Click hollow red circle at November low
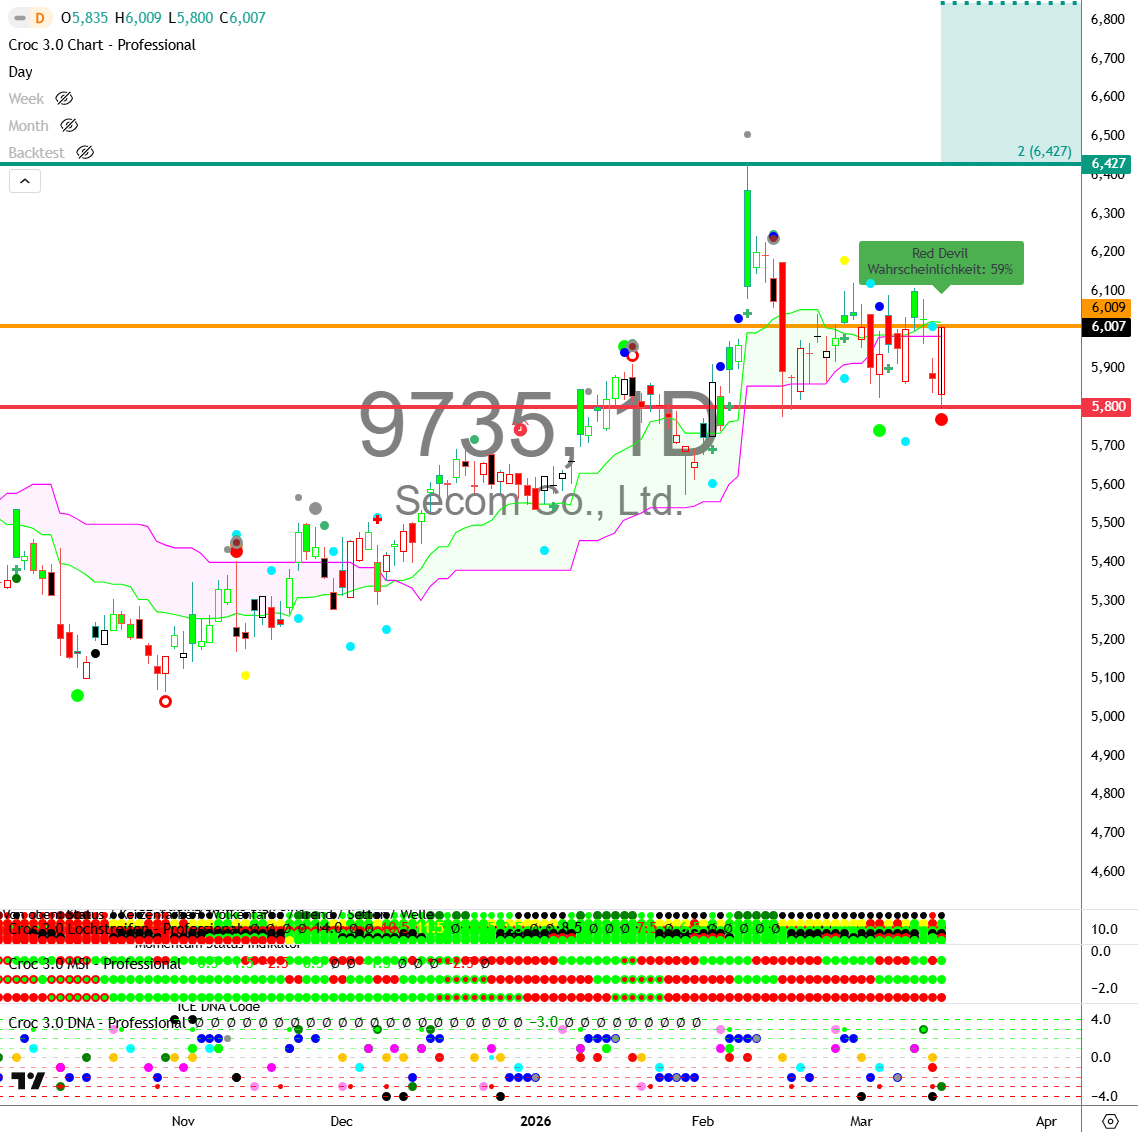The width and height of the screenshot is (1138, 1132). 166,701
